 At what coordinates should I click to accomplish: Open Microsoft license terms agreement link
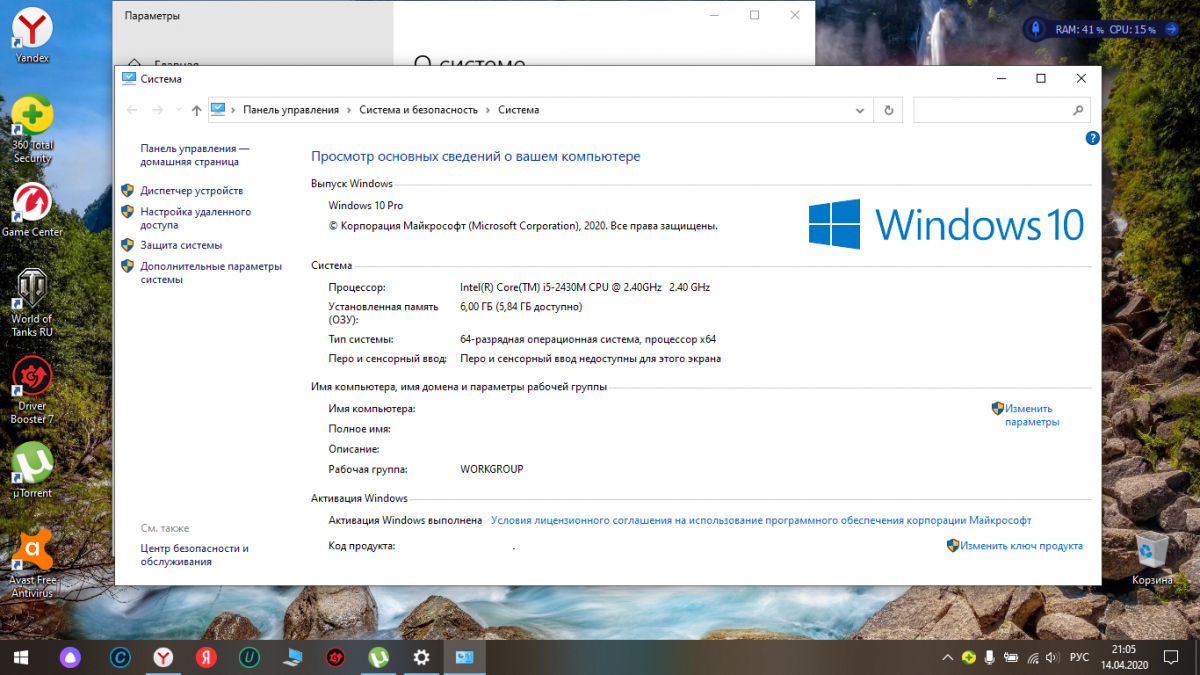[761, 520]
